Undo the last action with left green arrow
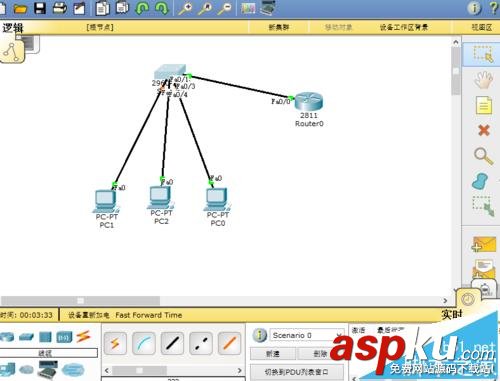Viewport: 500px width, 381px height. click(x=143, y=8)
